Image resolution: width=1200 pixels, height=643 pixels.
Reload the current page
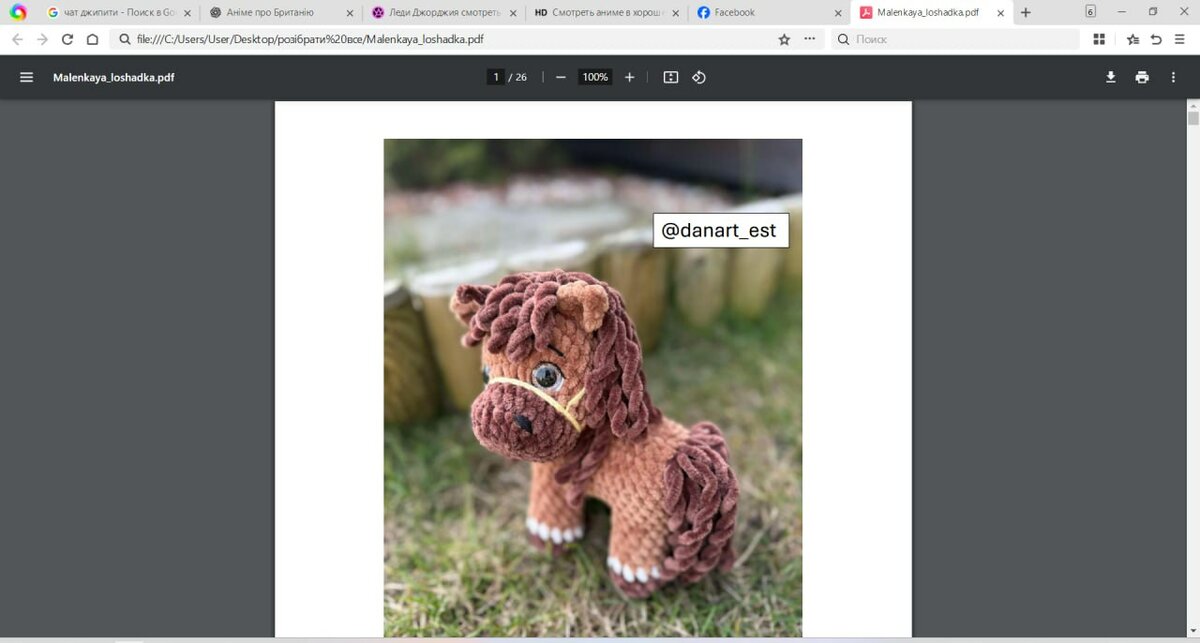pyautogui.click(x=67, y=39)
